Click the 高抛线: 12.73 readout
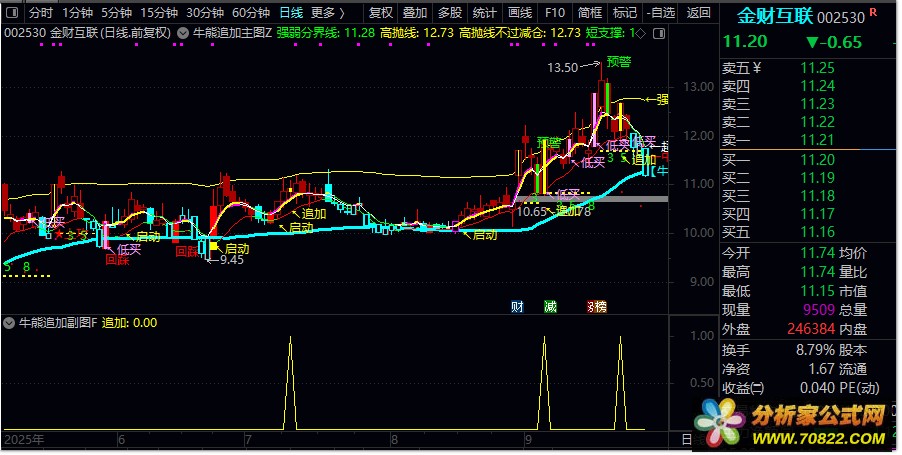902x455 pixels. point(417,33)
